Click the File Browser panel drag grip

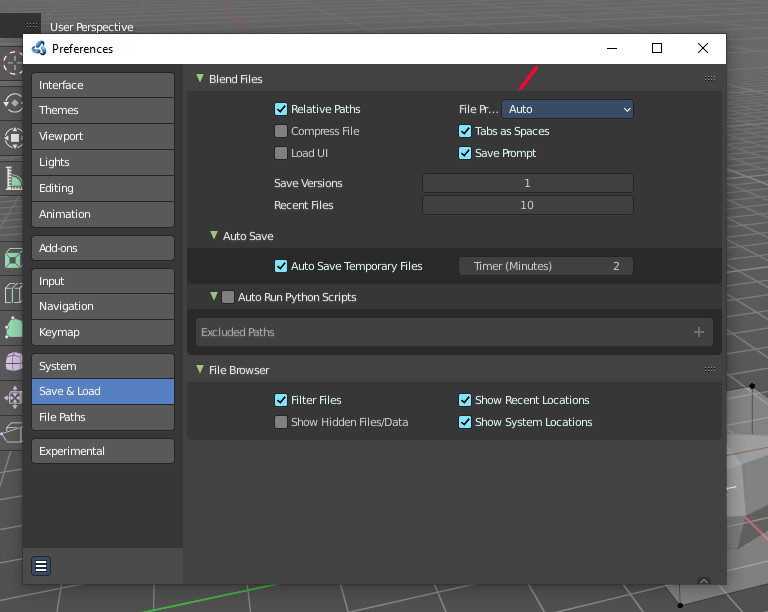[x=710, y=370]
